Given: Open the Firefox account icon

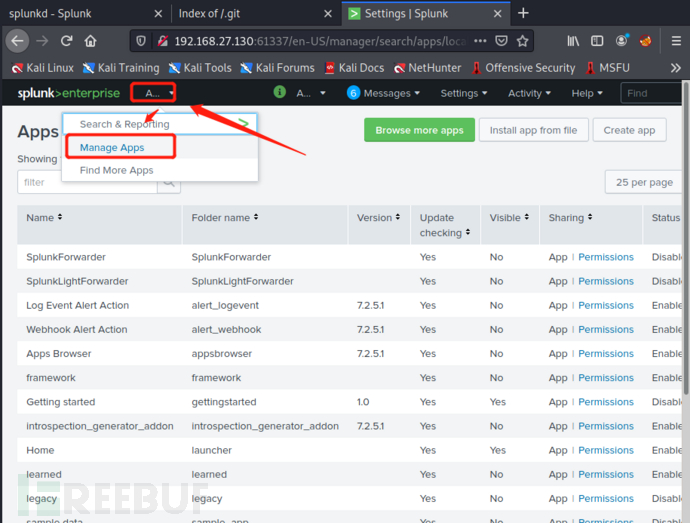Looking at the screenshot, I should pos(622,41).
